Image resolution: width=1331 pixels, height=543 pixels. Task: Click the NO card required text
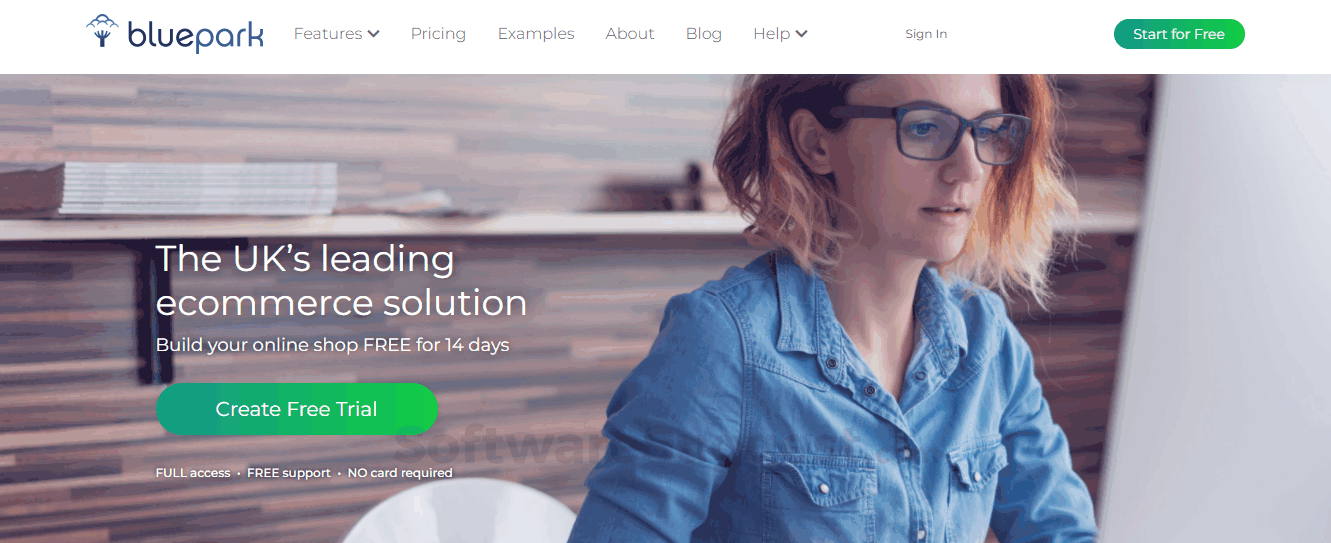point(400,473)
